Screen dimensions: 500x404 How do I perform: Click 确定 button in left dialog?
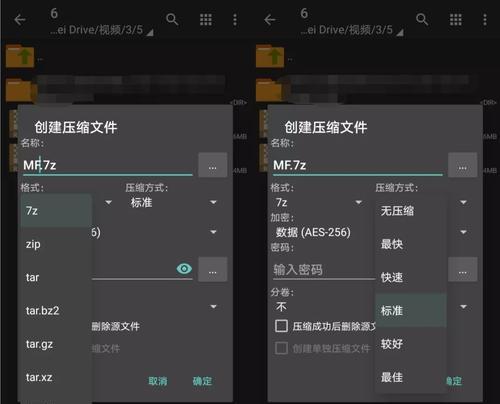click(202, 381)
